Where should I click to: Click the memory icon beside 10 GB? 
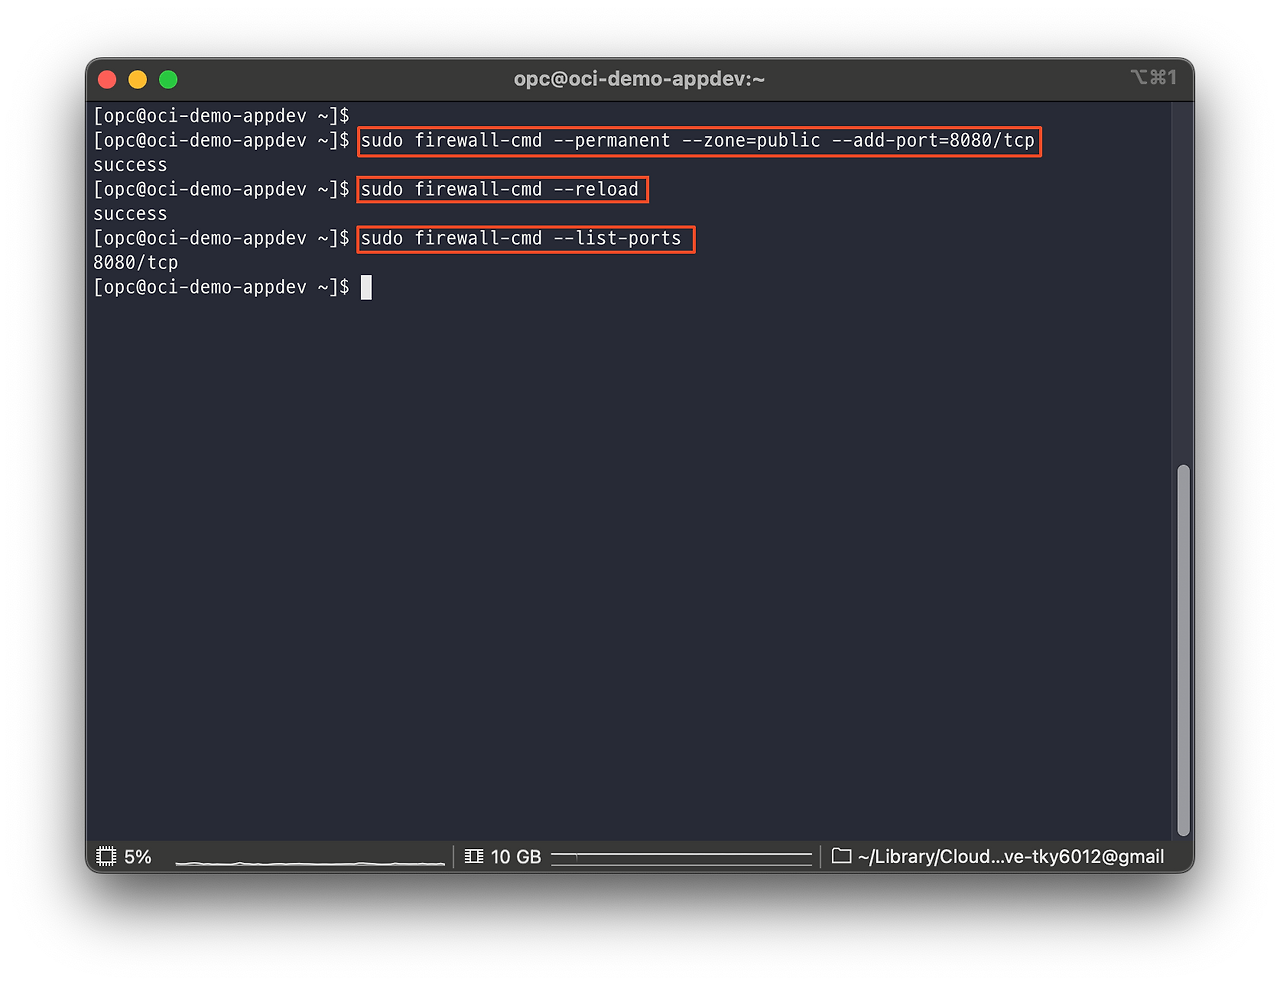click(474, 856)
